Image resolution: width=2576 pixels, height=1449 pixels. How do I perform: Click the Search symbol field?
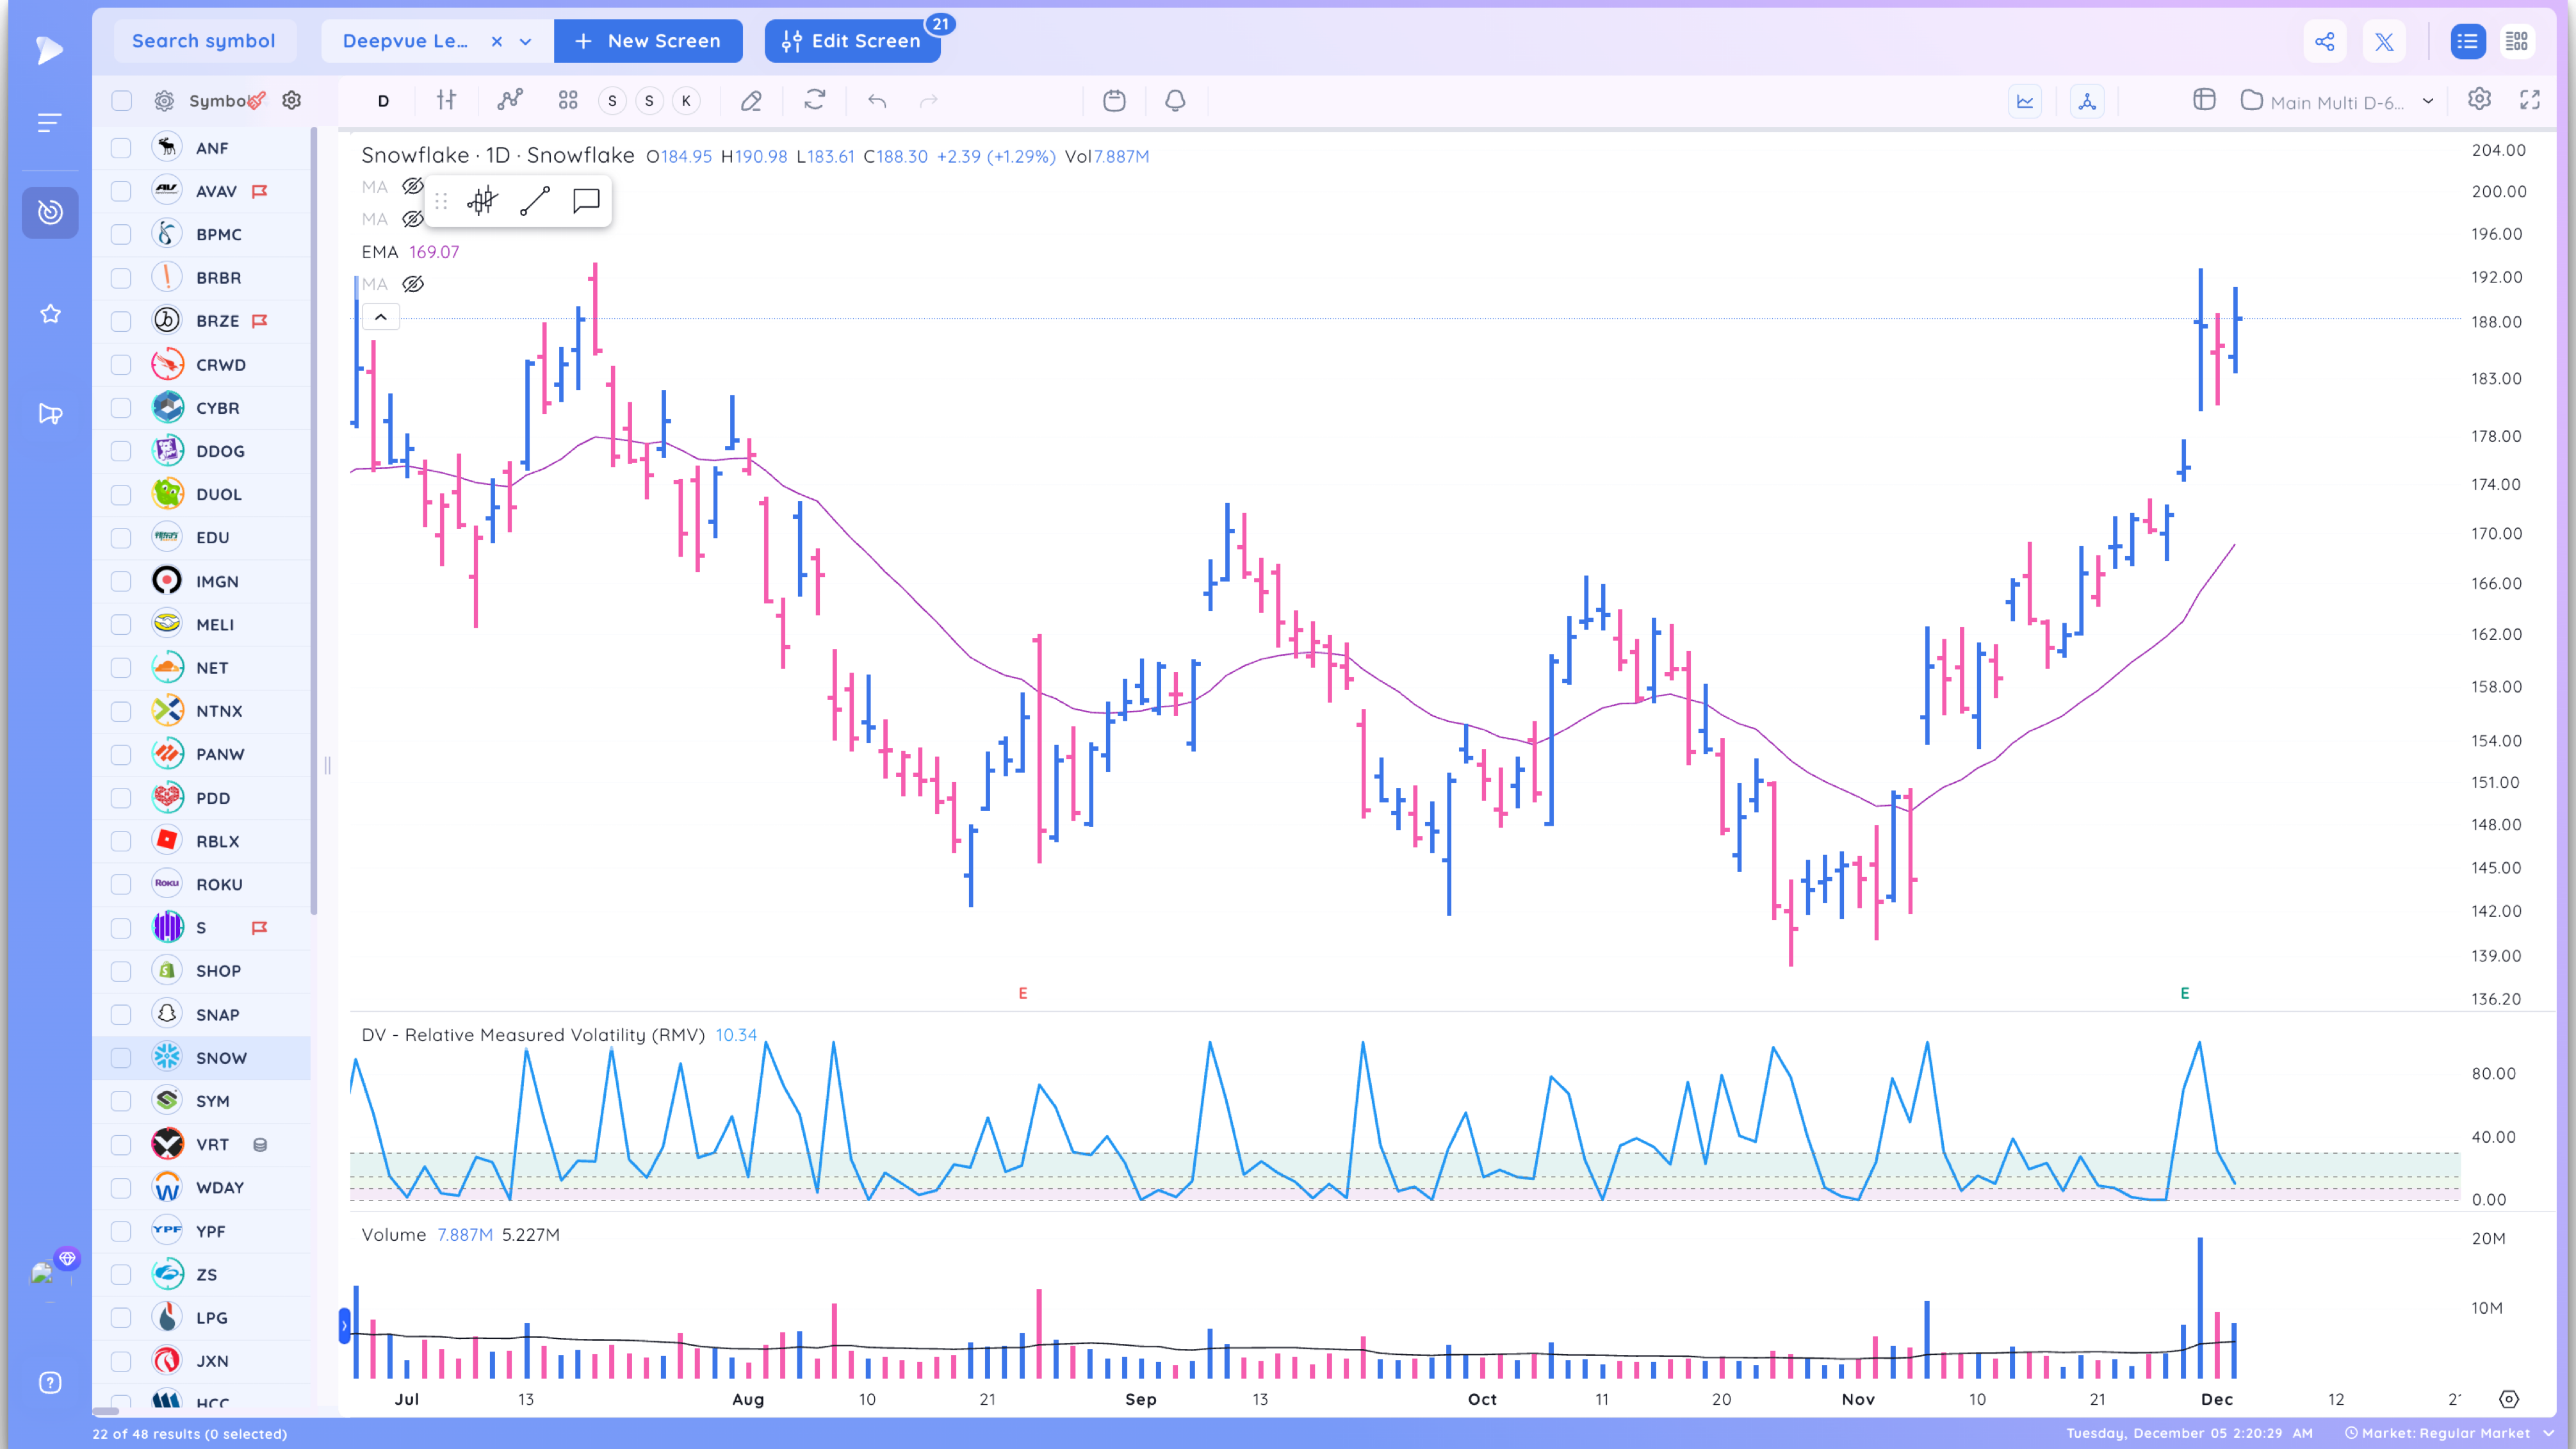click(x=204, y=41)
